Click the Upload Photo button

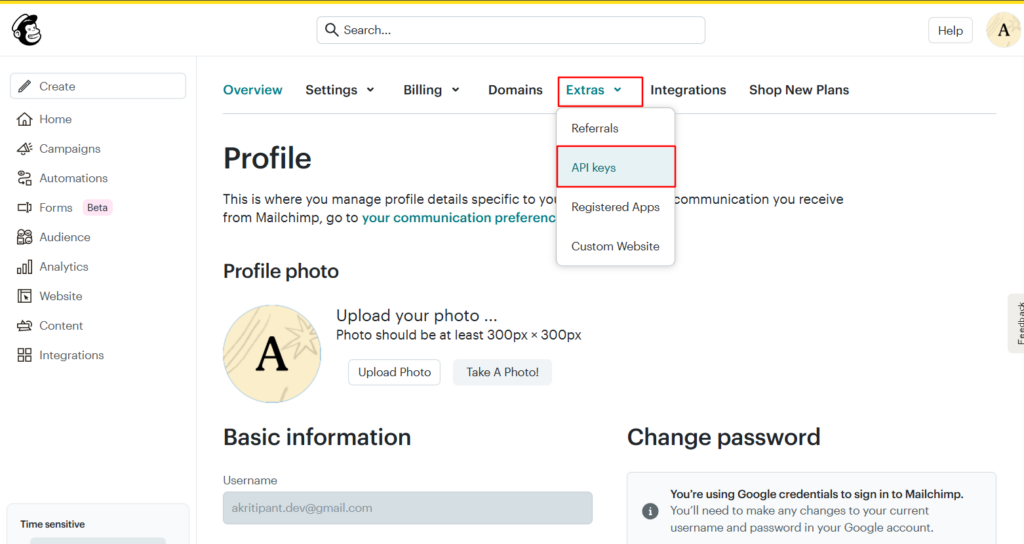click(x=394, y=372)
